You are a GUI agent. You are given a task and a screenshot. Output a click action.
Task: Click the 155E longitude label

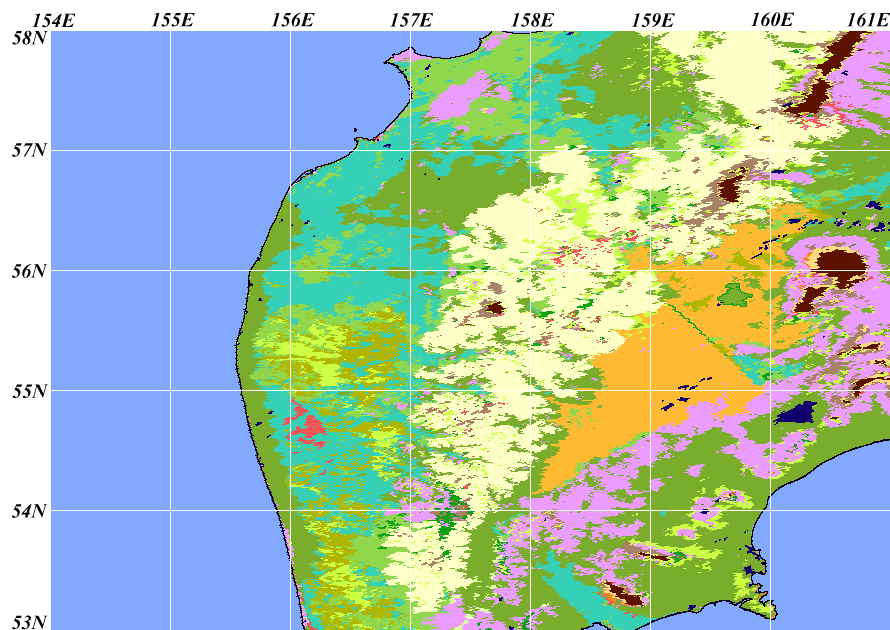[173, 20]
